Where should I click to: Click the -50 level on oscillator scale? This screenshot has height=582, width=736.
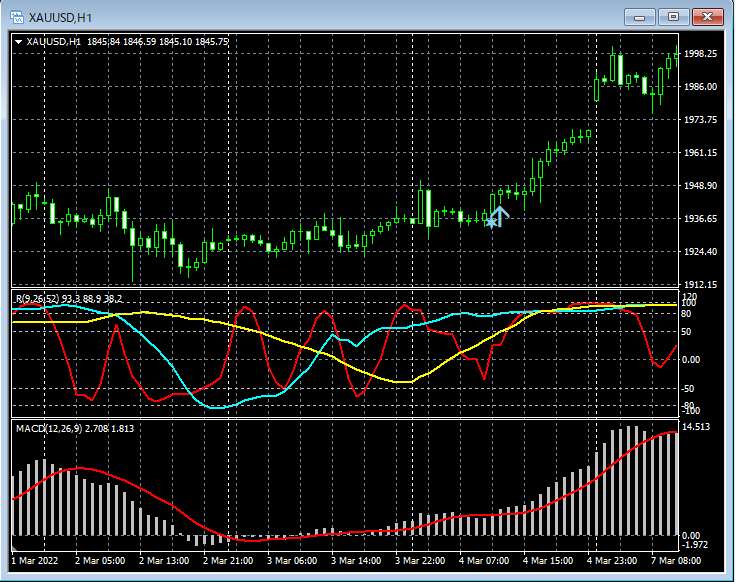point(688,389)
